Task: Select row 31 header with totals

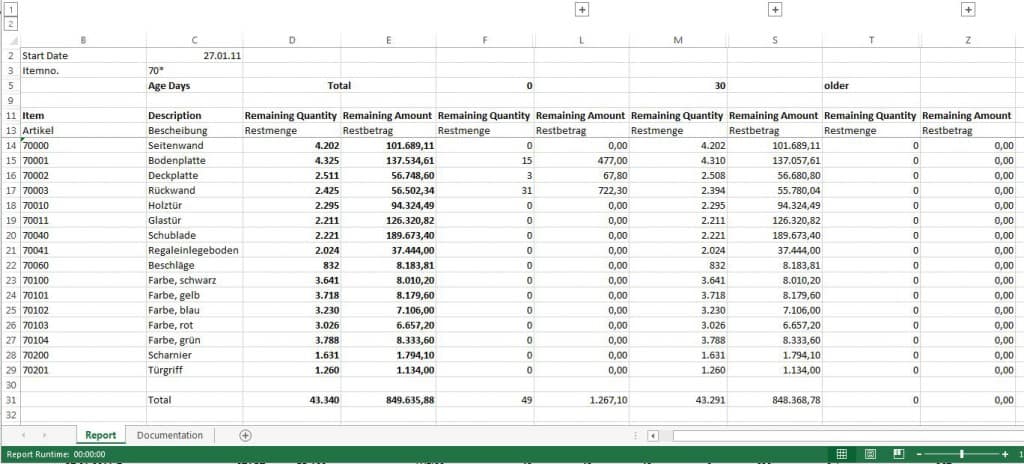Action: click(x=11, y=399)
